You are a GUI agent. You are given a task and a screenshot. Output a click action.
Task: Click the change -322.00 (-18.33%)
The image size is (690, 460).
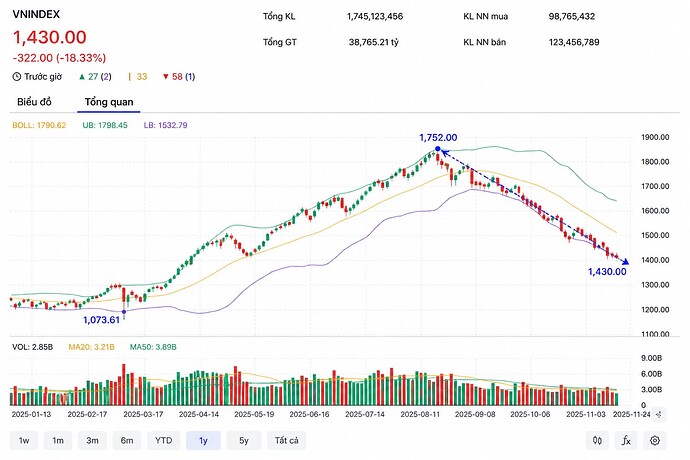click(x=59, y=58)
